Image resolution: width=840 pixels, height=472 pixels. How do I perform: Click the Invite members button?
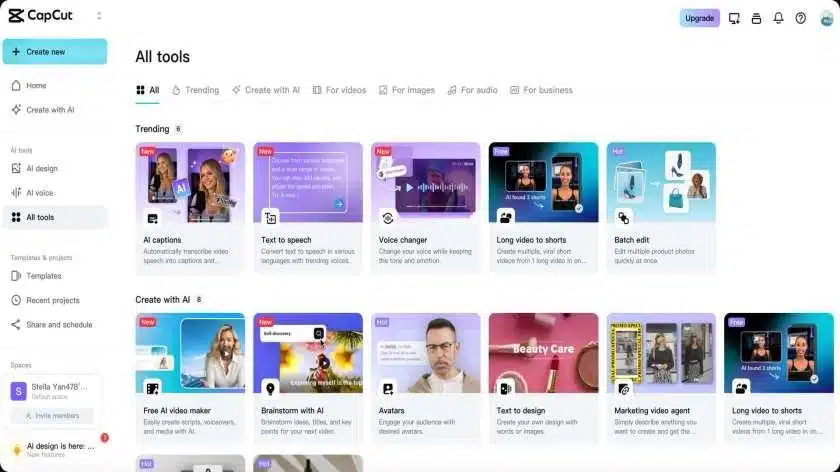pos(52,416)
